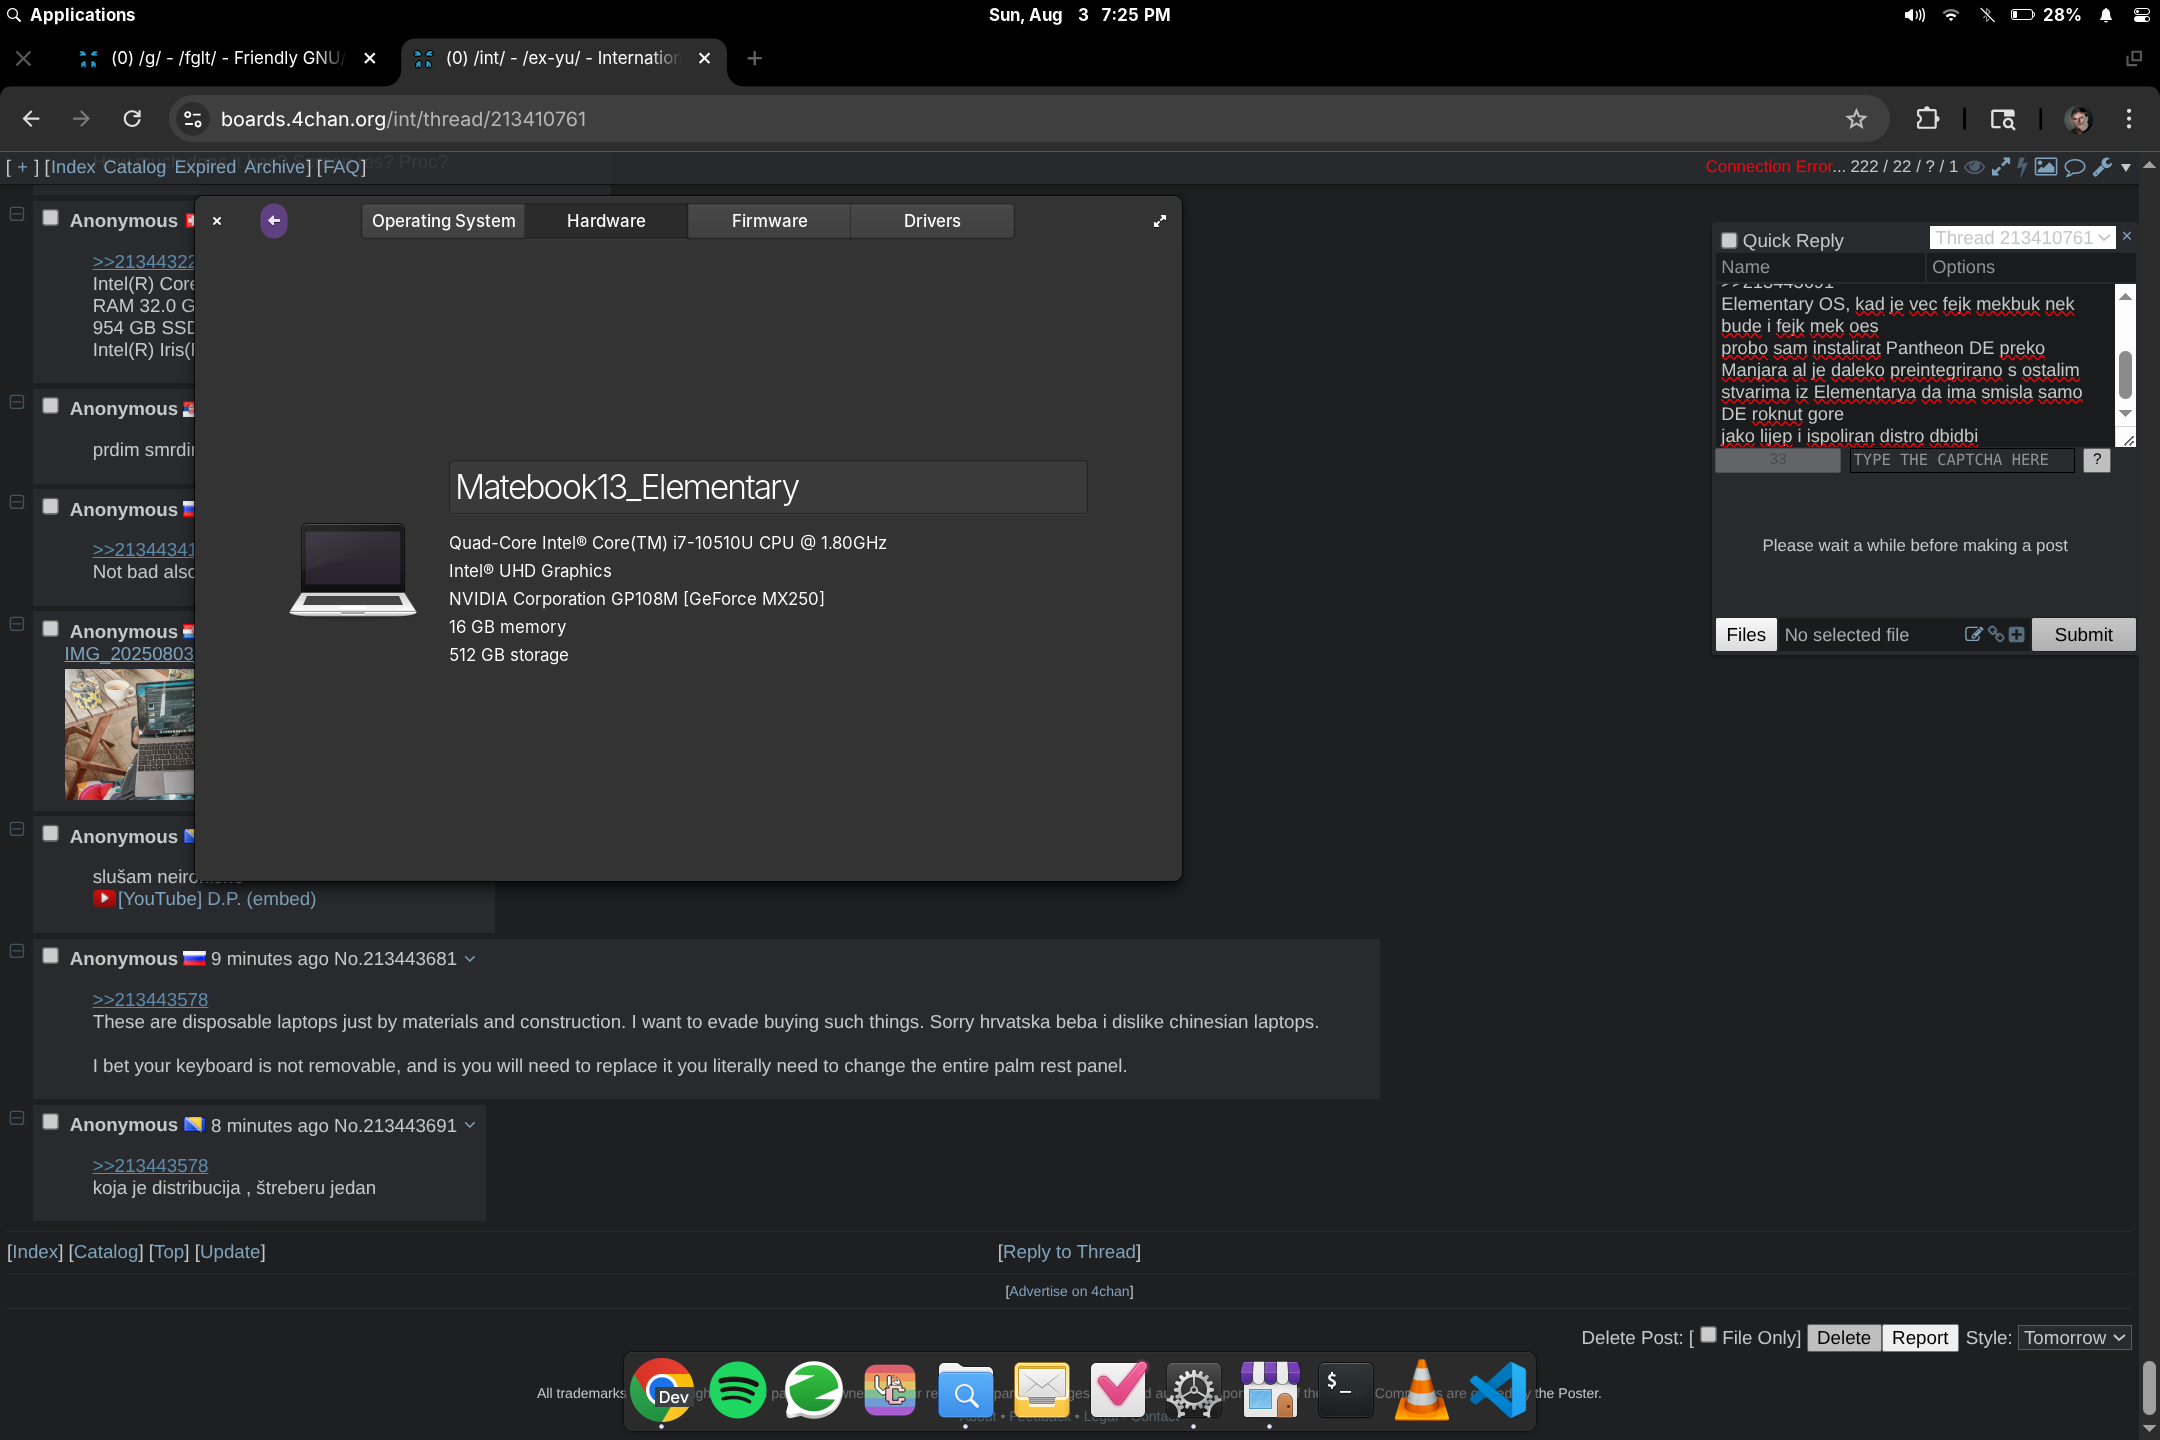This screenshot has height=1440, width=2160.
Task: Click the speech bubble quick reply icon in the header
Action: pyautogui.click(x=2074, y=167)
